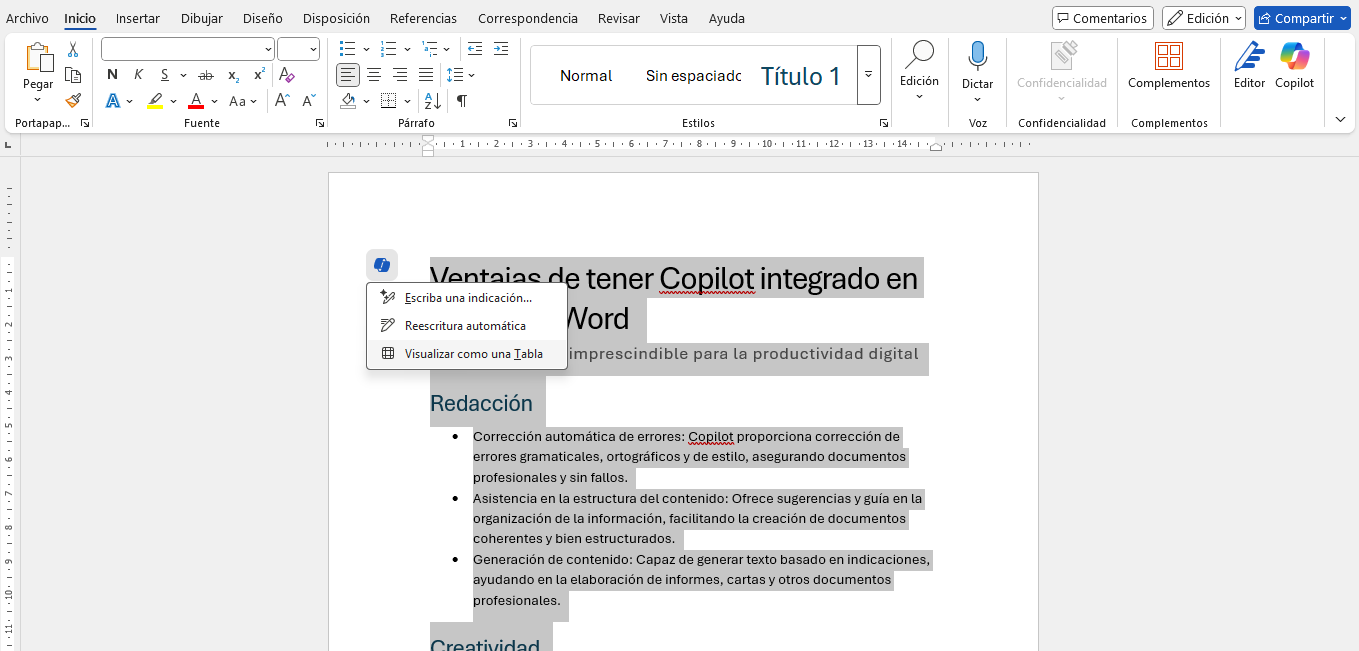The width and height of the screenshot is (1359, 651).
Task: Click the tab selector at ruler corner
Action: point(8,145)
